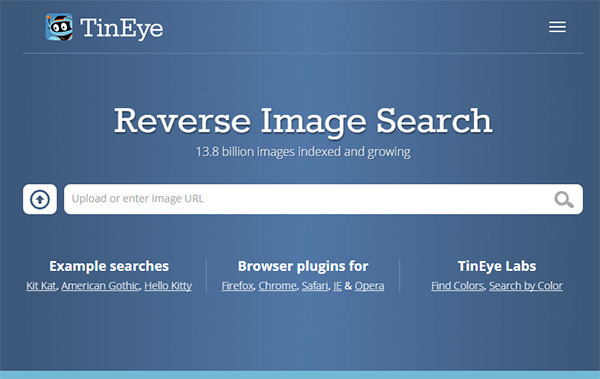Click the TinEye Labs heading
The width and height of the screenshot is (600, 379).
pyautogui.click(x=497, y=266)
